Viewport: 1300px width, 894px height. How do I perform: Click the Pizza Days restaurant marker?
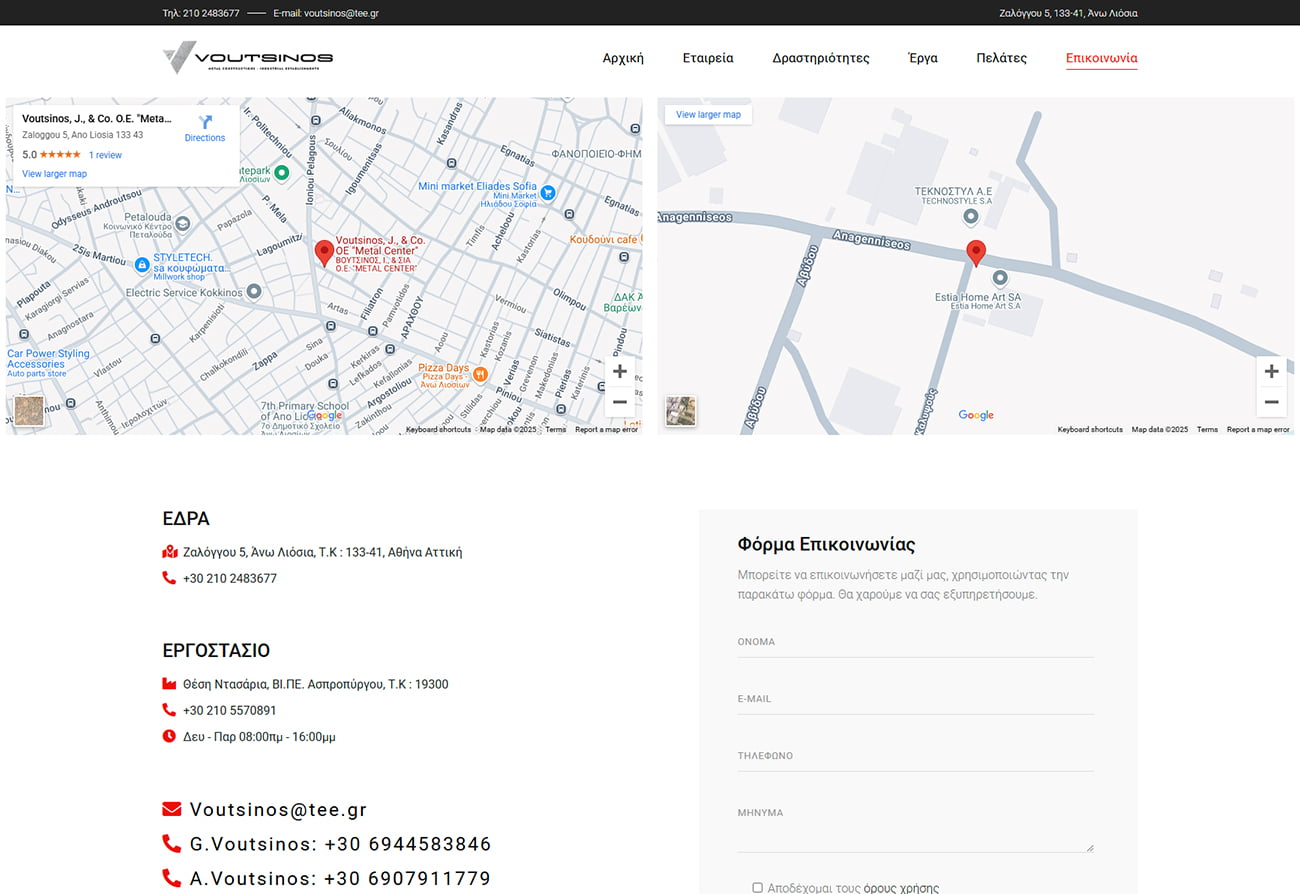480,374
